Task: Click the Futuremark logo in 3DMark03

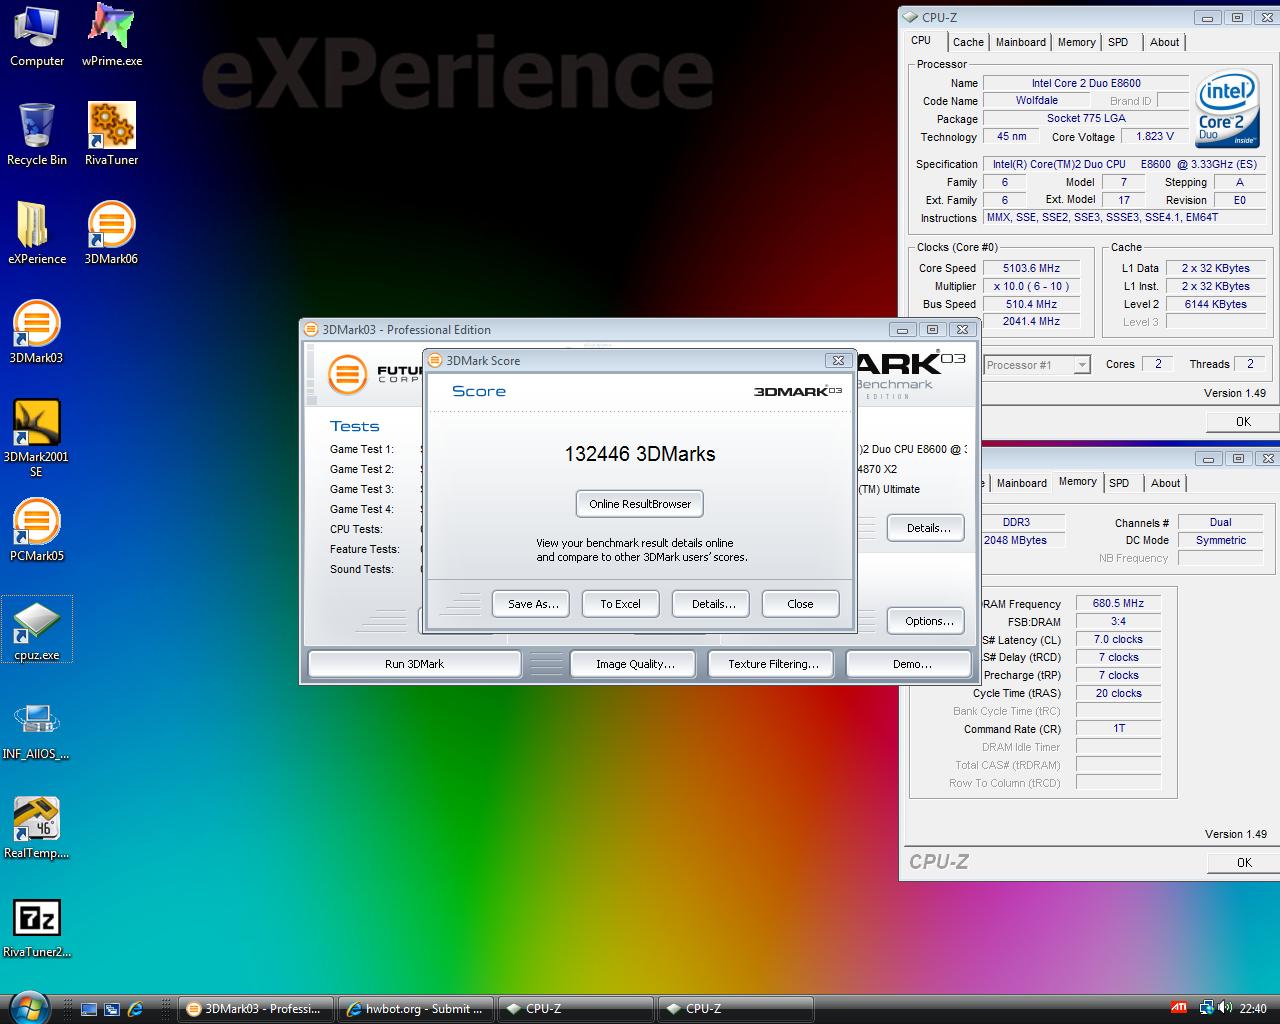Action: pos(347,375)
